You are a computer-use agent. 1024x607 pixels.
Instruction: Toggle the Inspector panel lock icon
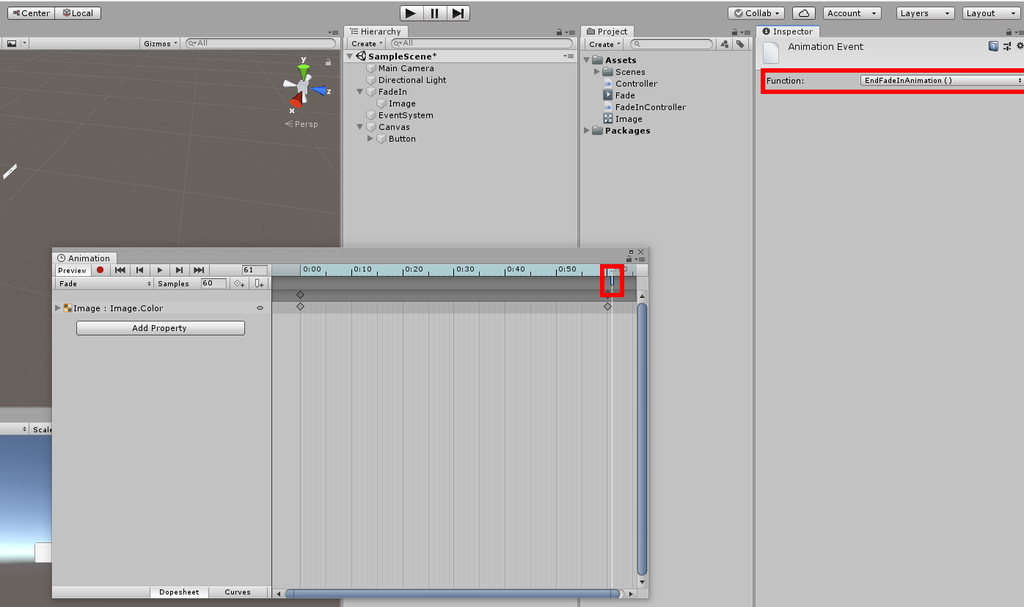[1009, 32]
